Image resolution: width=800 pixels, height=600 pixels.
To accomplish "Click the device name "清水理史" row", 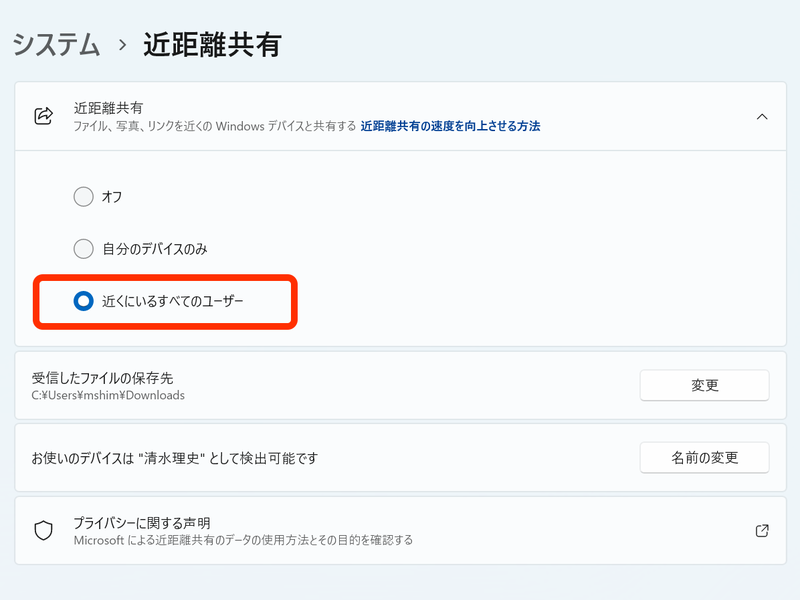I will (x=300, y=457).
